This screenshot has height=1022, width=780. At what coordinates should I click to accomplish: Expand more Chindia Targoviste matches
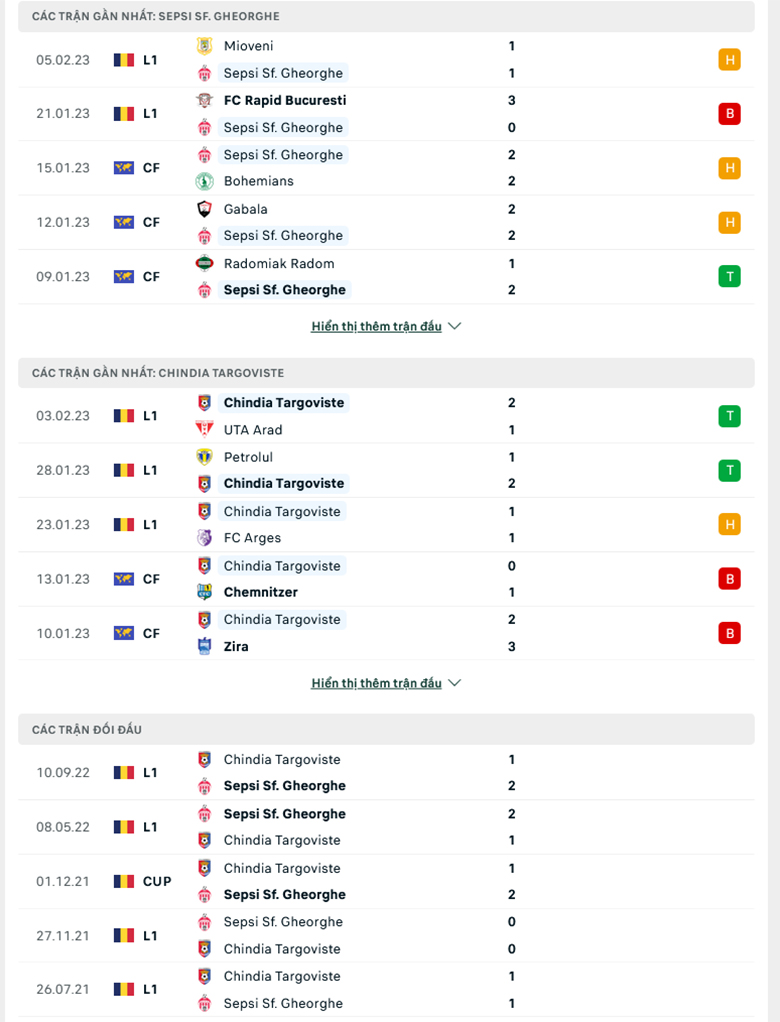click(x=386, y=684)
